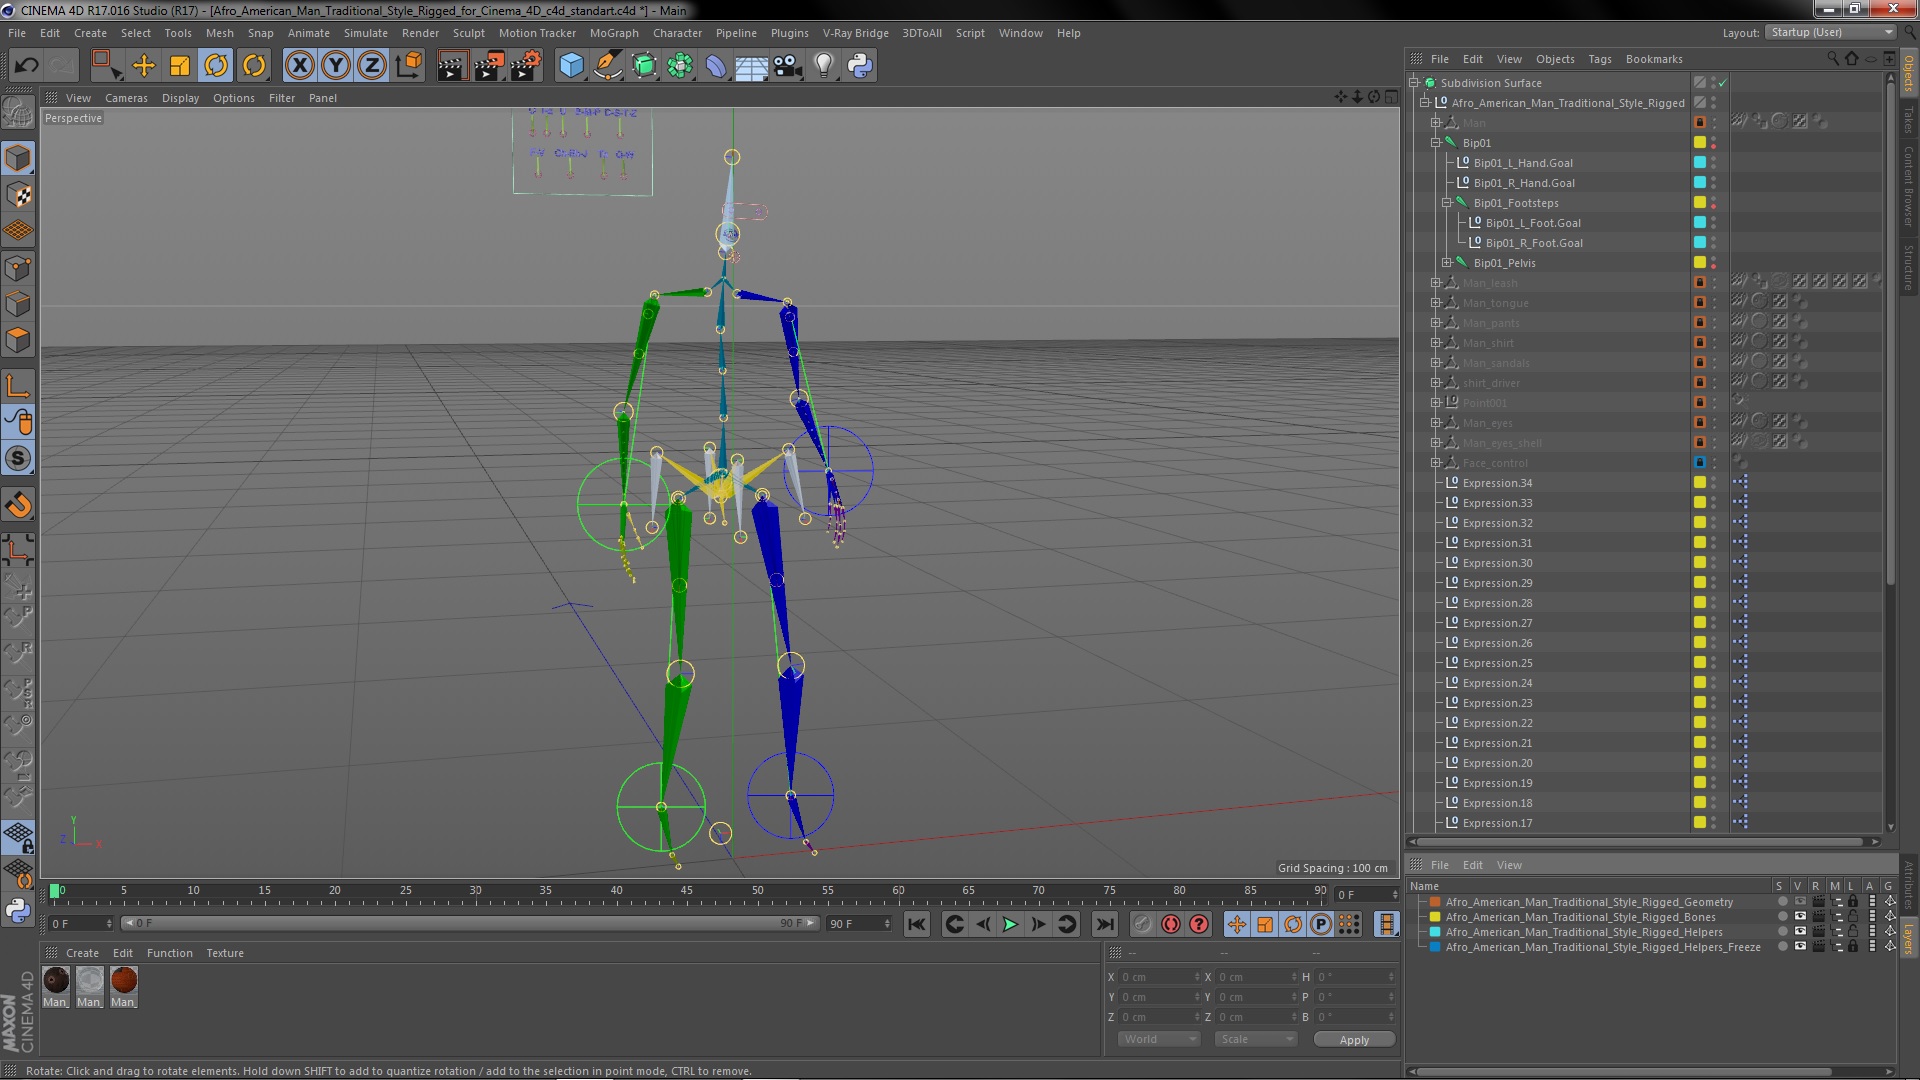Click the Apply button
Screen dimensions: 1920x1080
1354,1040
